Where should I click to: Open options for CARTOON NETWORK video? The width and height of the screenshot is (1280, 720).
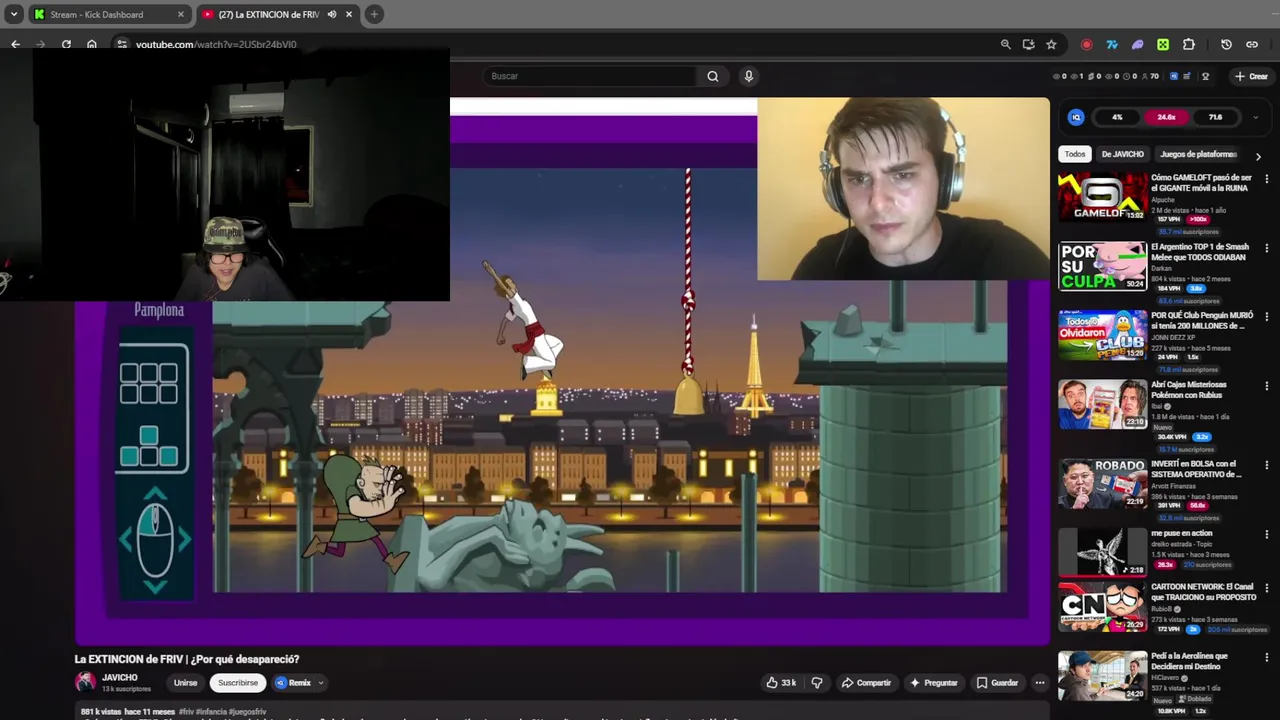[x=1267, y=588]
